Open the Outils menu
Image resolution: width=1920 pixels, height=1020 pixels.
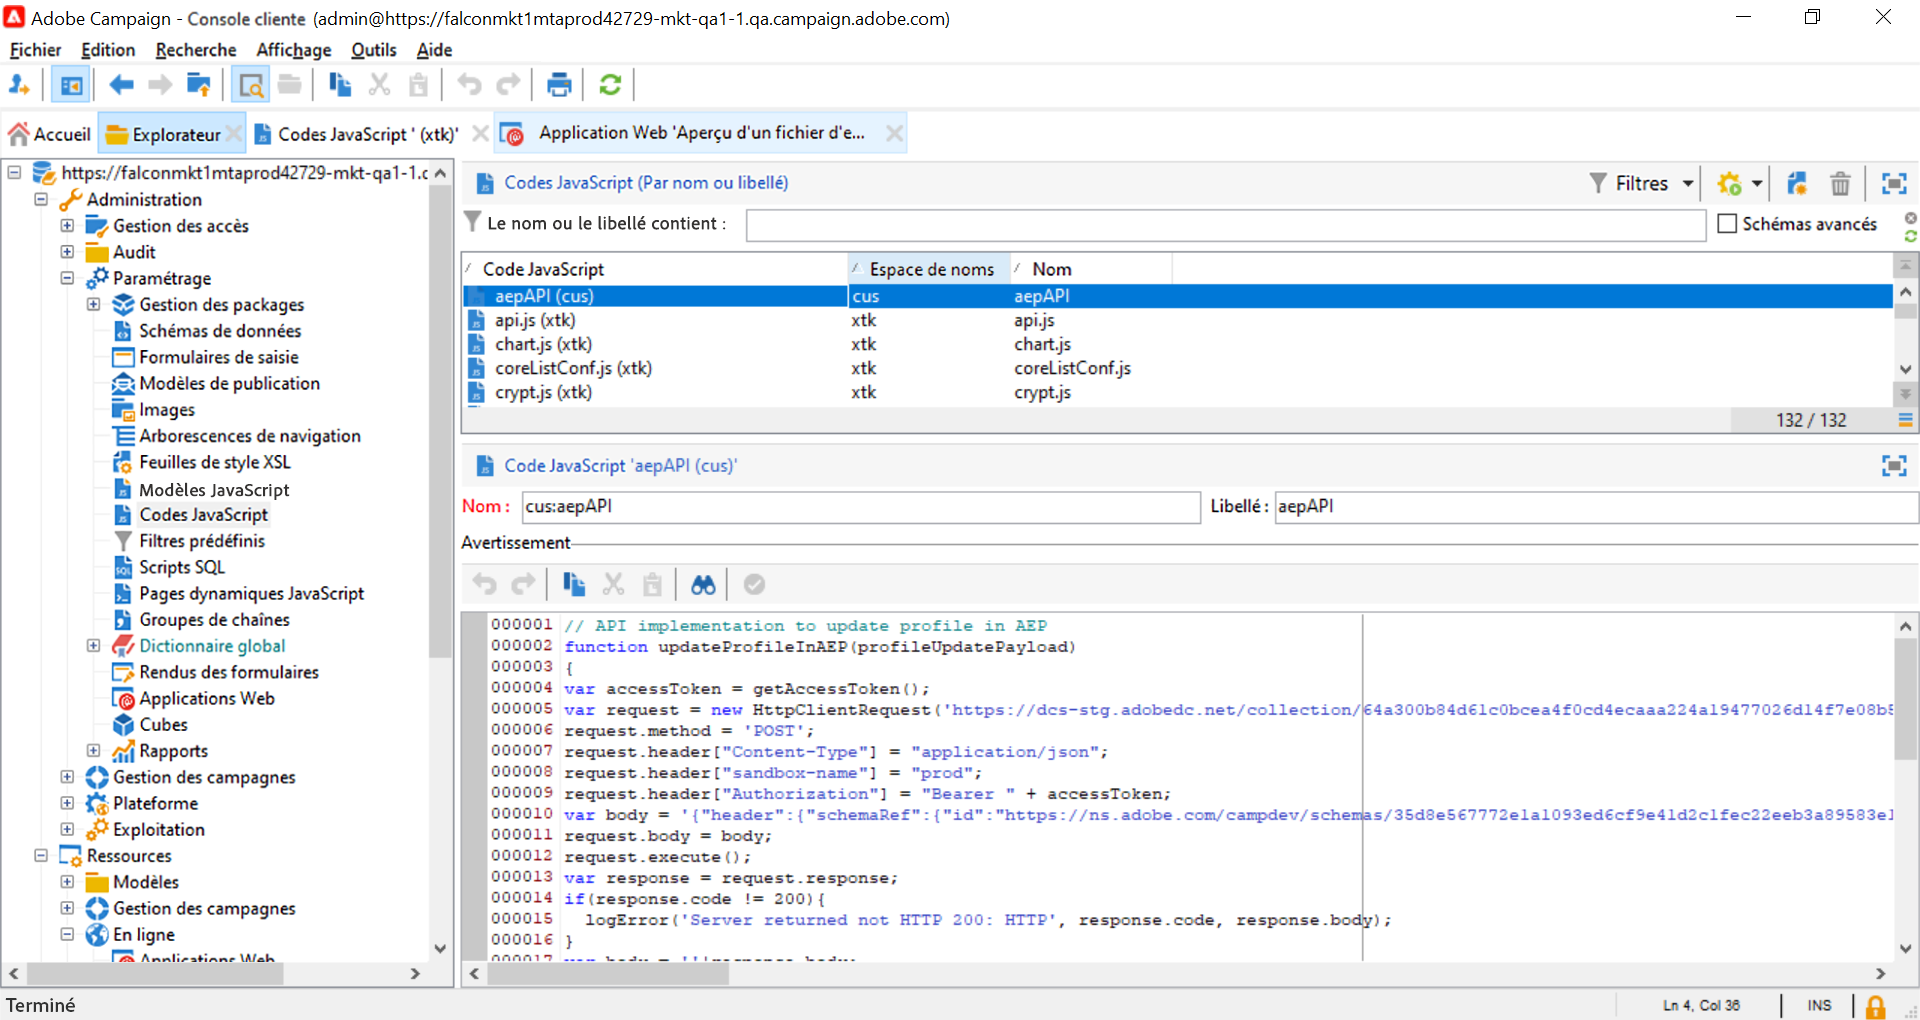(373, 50)
